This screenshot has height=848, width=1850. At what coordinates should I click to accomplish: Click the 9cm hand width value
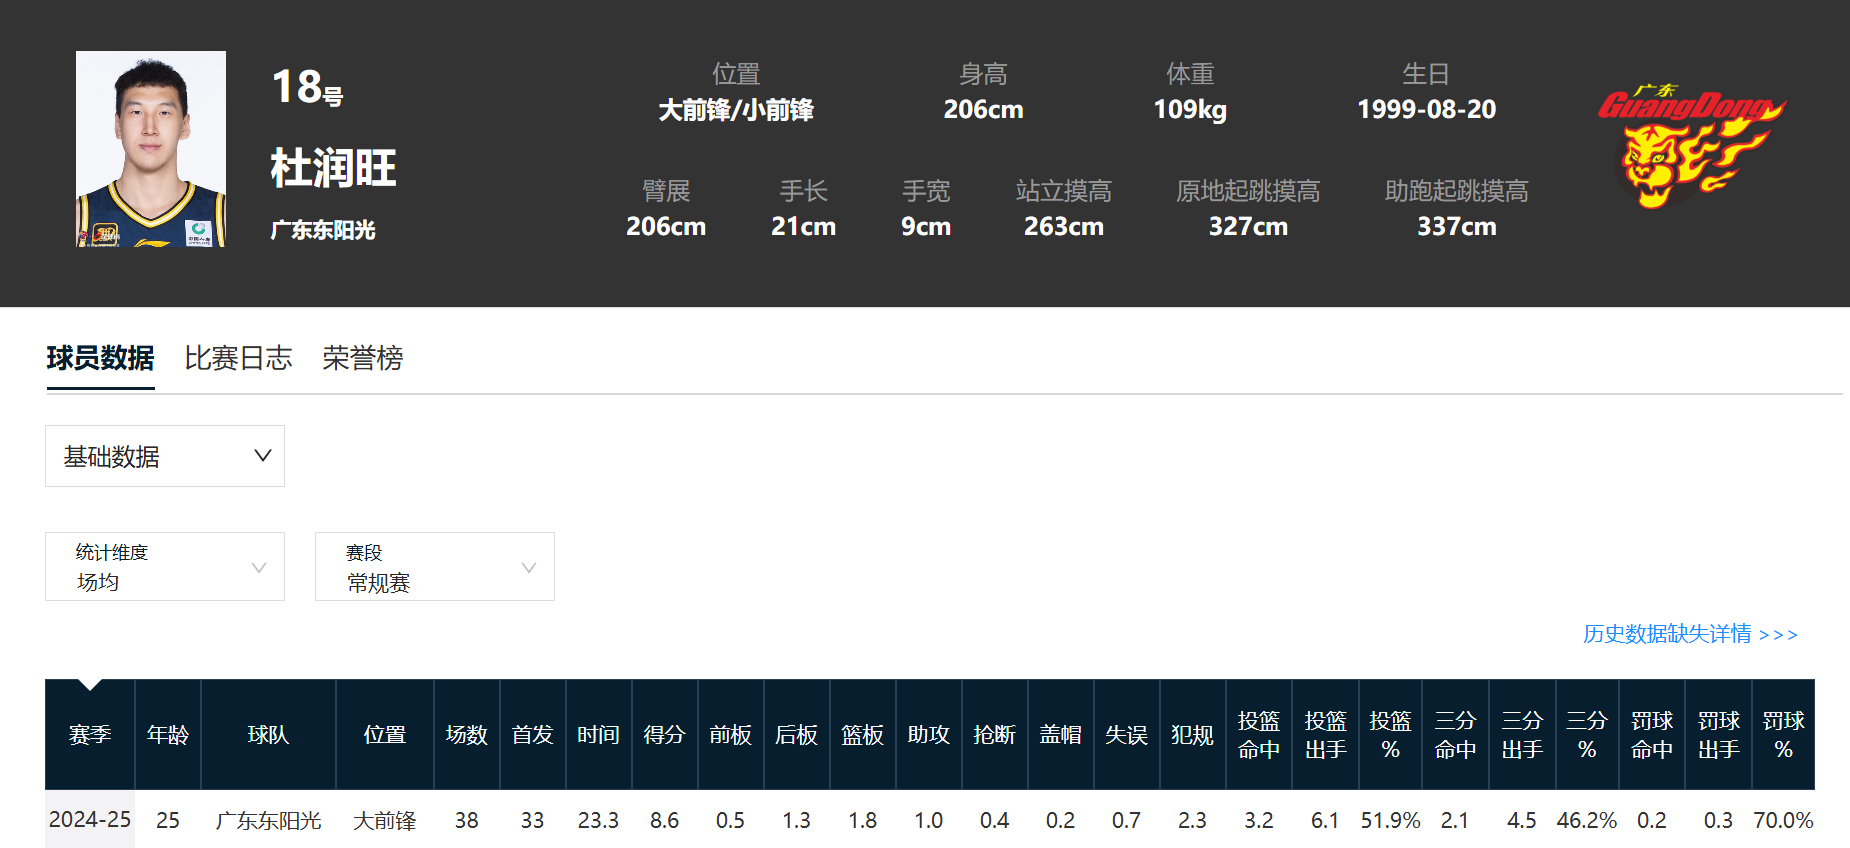coord(926,226)
